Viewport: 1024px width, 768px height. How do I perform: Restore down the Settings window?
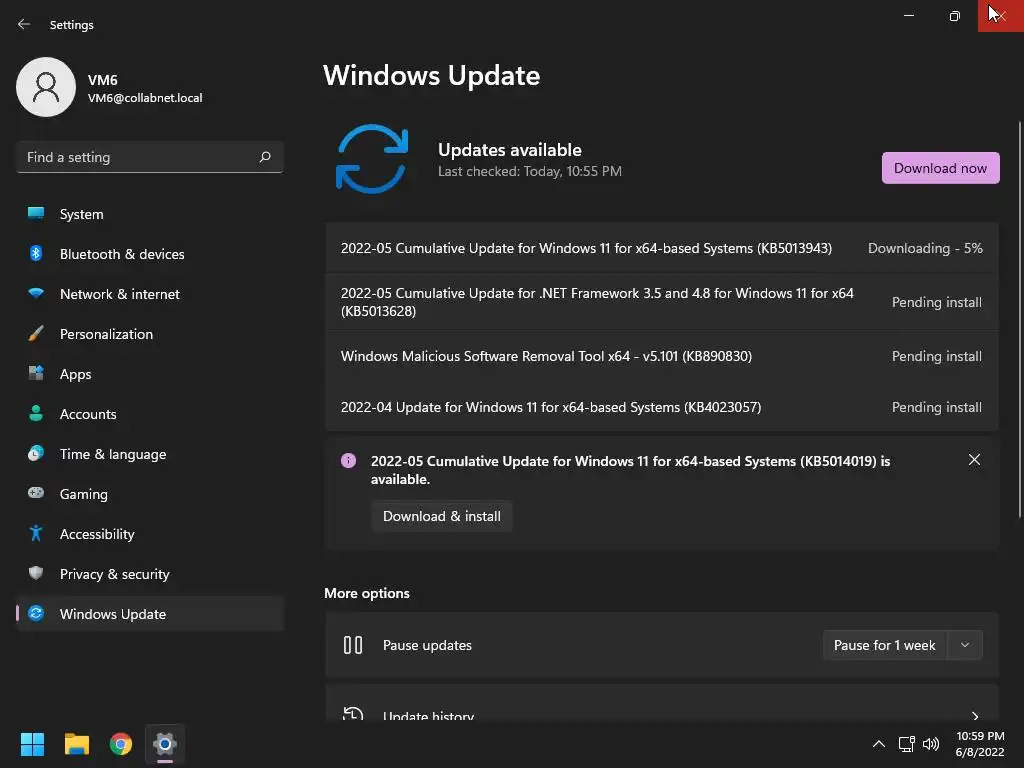(954, 16)
